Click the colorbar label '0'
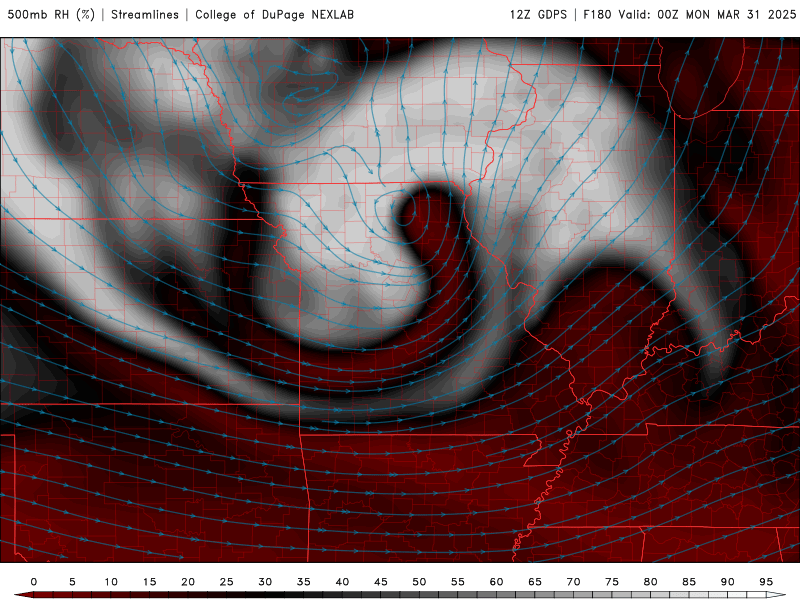The height and width of the screenshot is (600, 800). click(x=34, y=582)
